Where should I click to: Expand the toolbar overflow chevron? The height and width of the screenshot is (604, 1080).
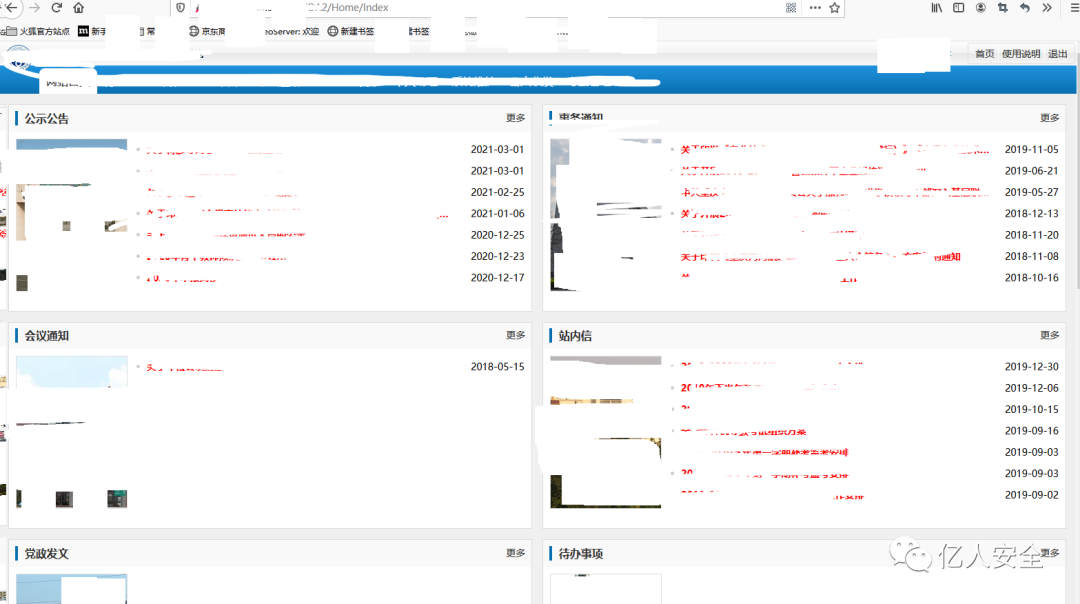click(1047, 8)
